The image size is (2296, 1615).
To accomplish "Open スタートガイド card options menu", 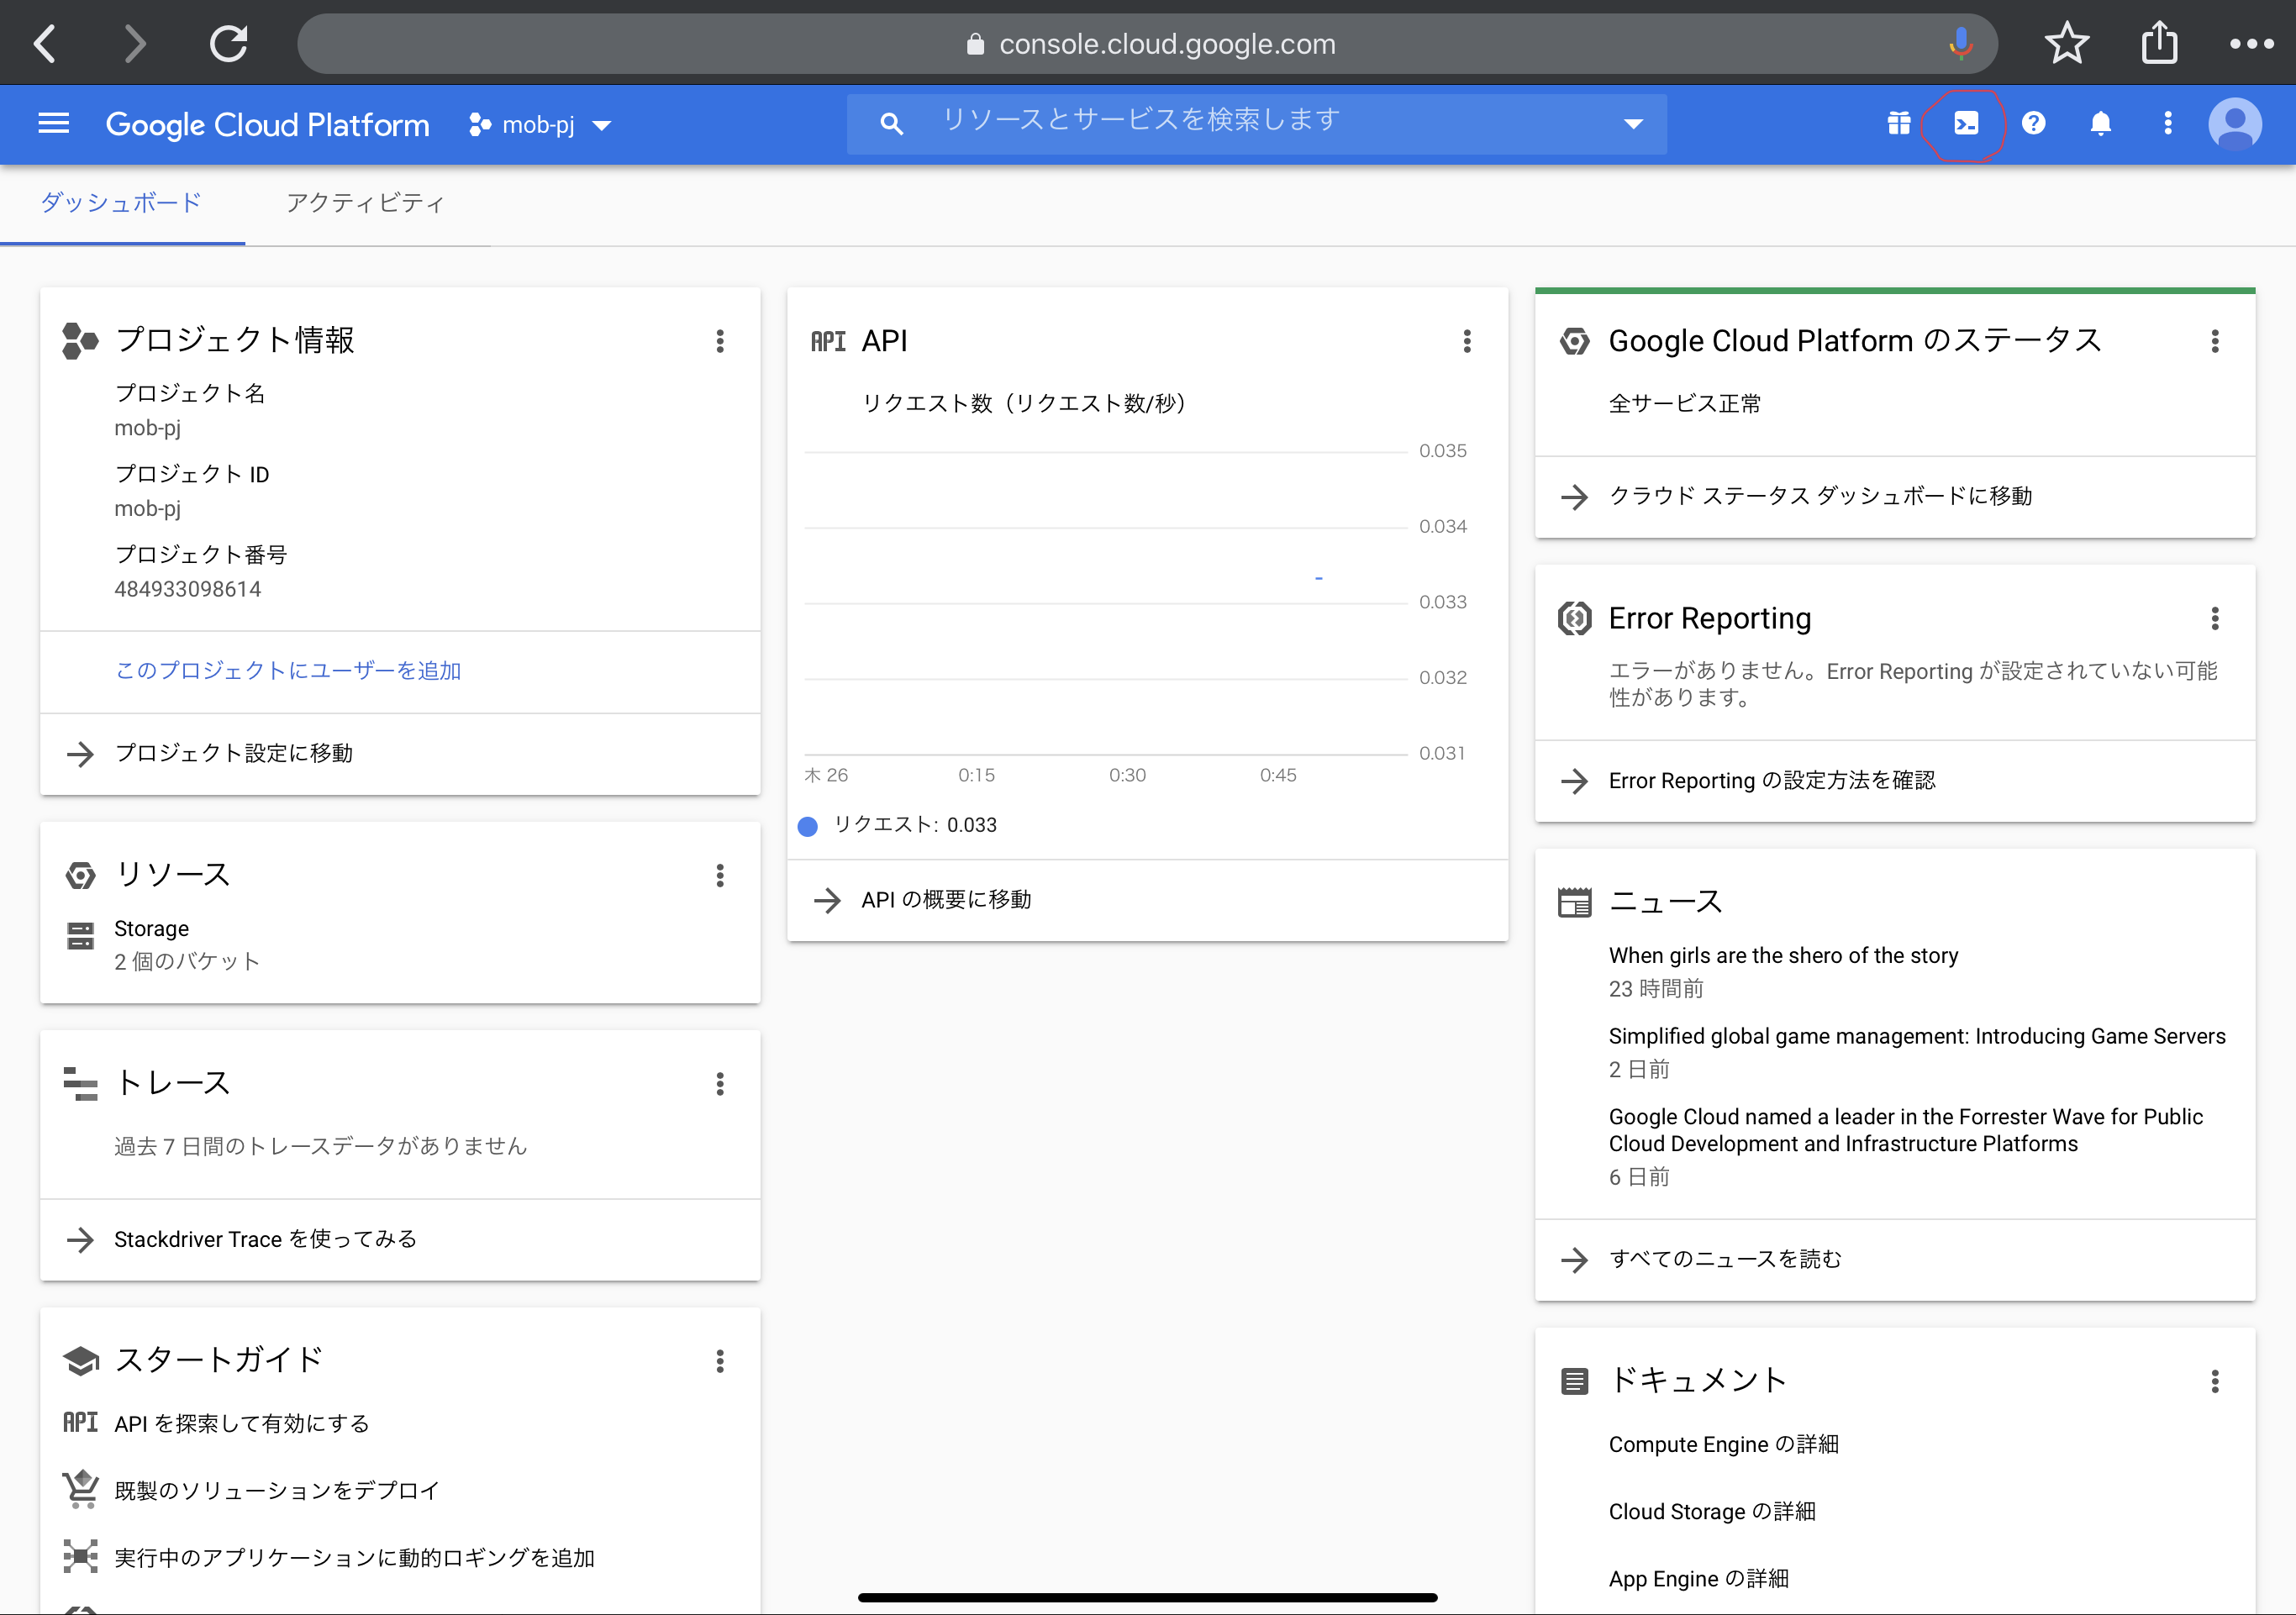I will [x=720, y=1361].
